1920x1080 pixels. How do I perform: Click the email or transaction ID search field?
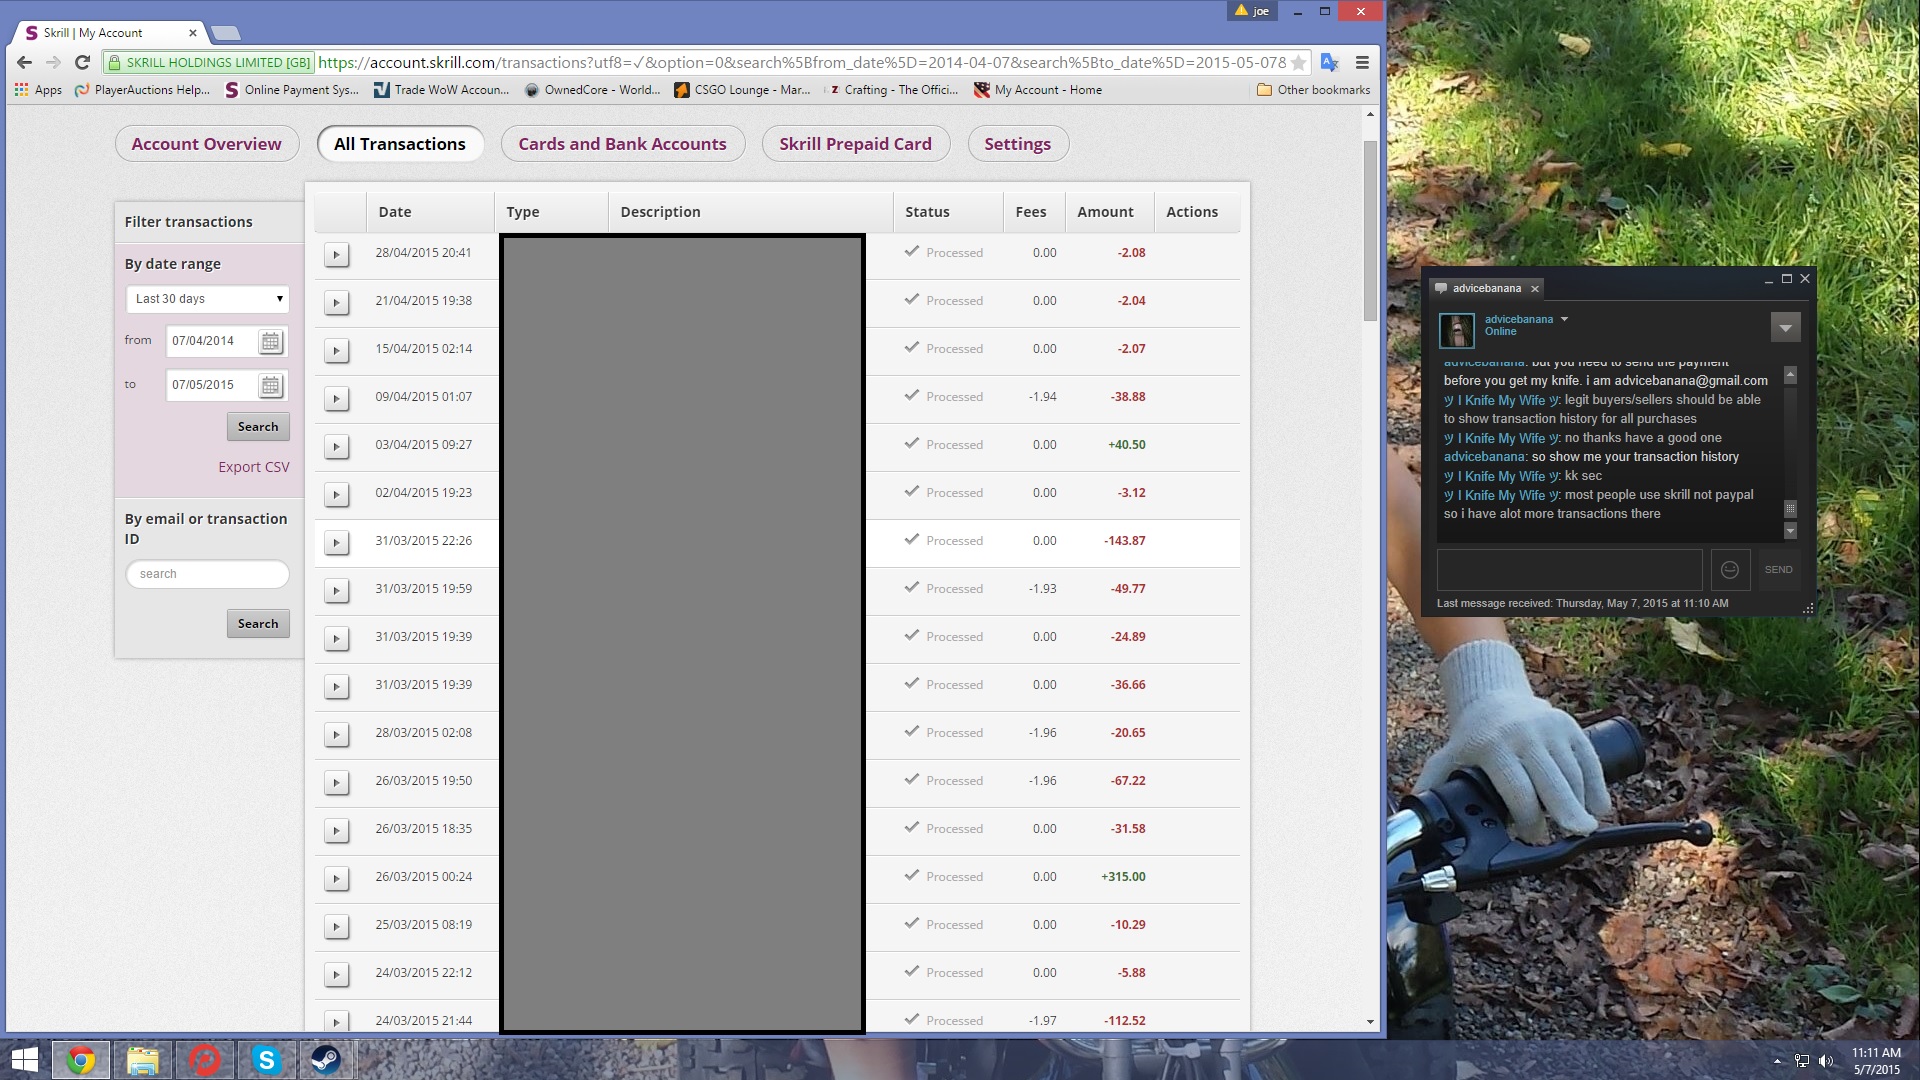click(x=208, y=574)
